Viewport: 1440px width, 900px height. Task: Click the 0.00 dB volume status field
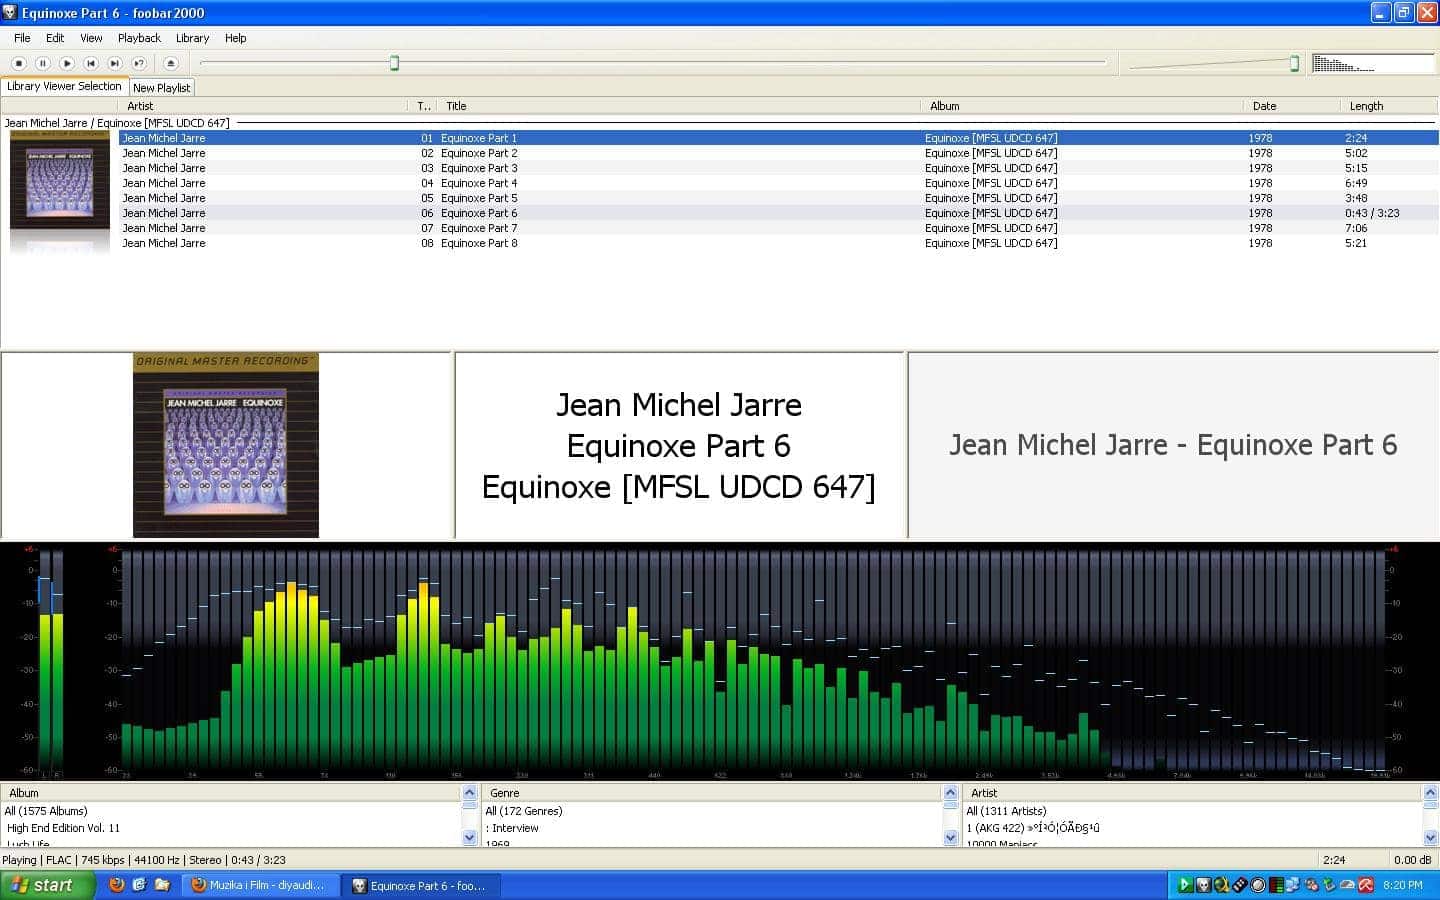click(1411, 860)
